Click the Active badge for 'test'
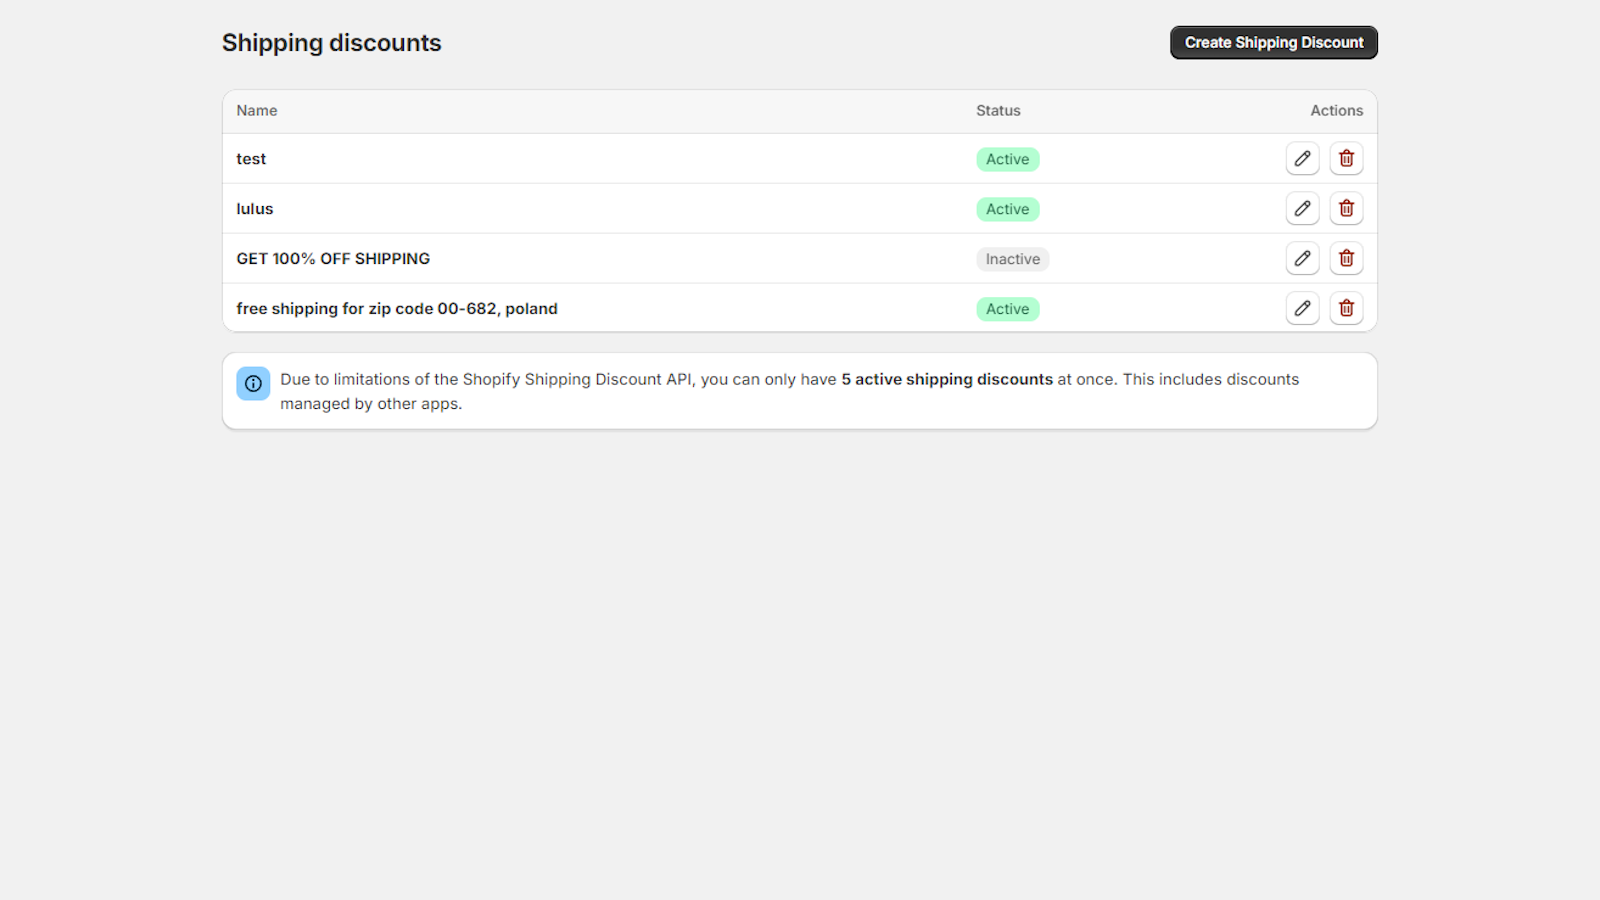 1007,160
